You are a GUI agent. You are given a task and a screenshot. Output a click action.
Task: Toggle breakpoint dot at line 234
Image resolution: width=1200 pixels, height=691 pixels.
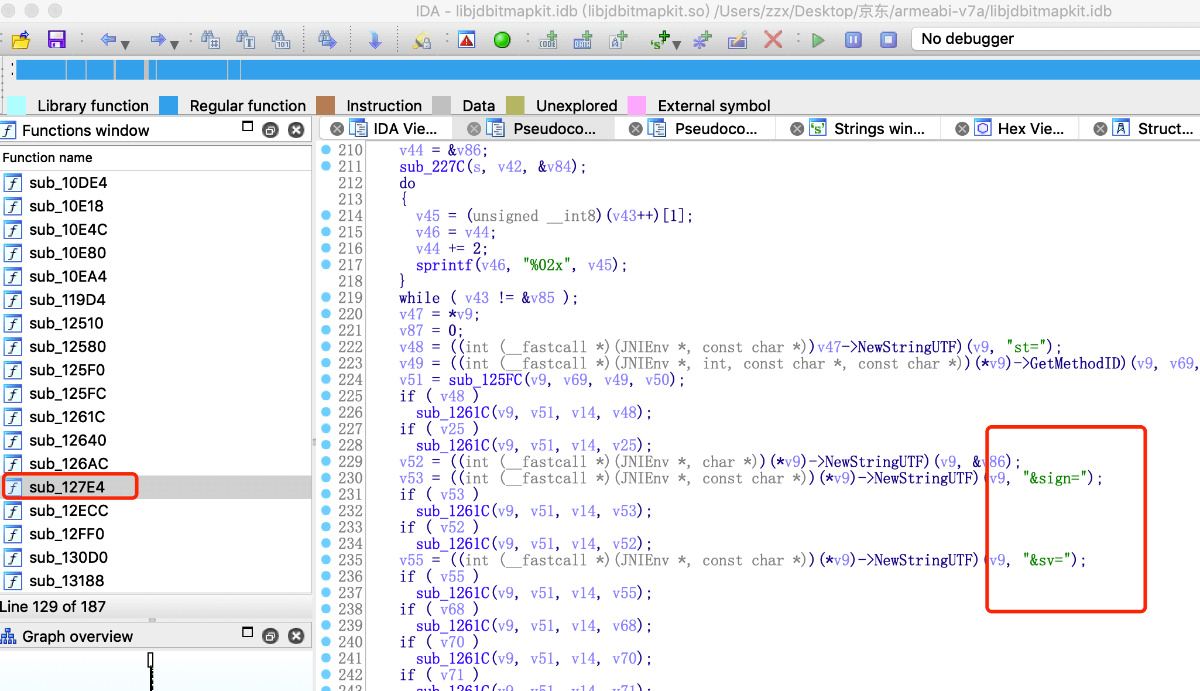click(x=326, y=543)
